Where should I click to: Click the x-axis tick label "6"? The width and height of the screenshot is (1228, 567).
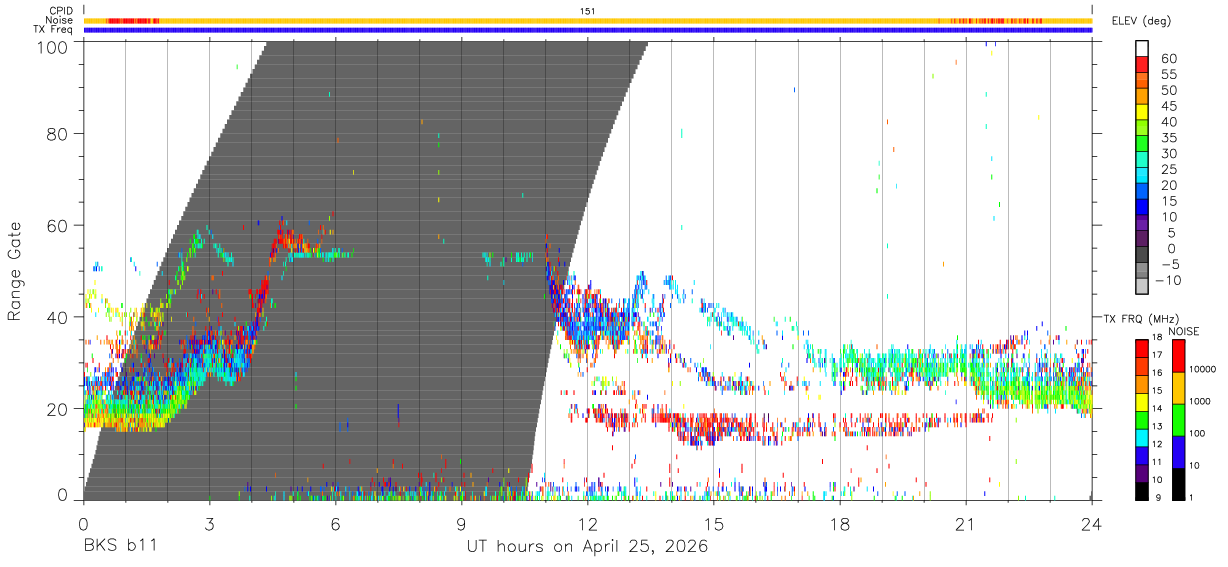(335, 523)
